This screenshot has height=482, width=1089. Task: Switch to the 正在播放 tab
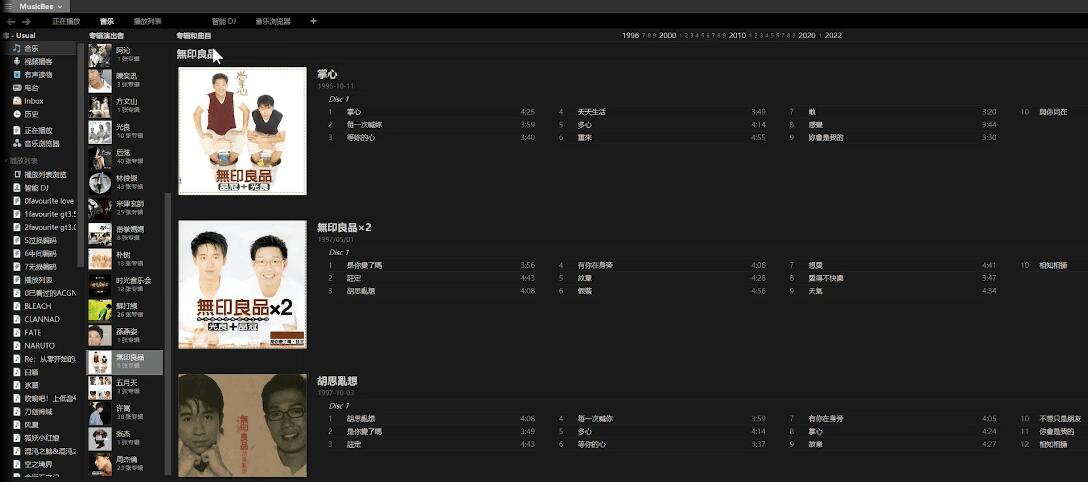66,22
